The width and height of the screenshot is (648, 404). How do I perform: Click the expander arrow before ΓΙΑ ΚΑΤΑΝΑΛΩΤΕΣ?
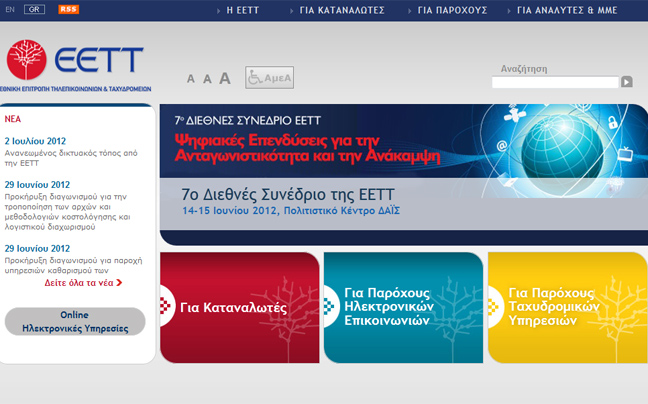coord(292,11)
